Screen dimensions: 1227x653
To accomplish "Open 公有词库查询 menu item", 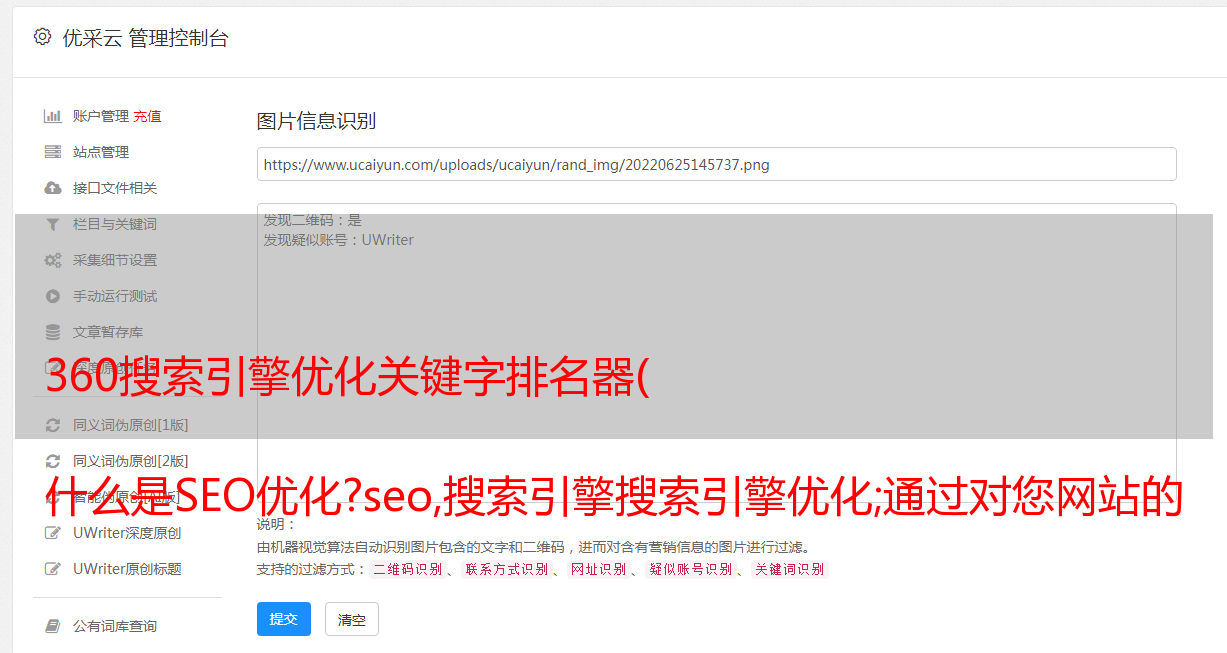I will [115, 626].
